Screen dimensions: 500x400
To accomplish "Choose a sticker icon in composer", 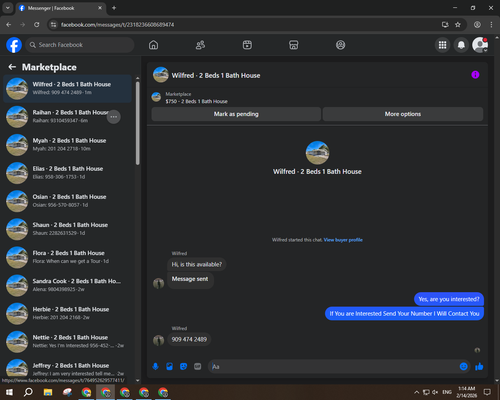I will tap(183, 367).
